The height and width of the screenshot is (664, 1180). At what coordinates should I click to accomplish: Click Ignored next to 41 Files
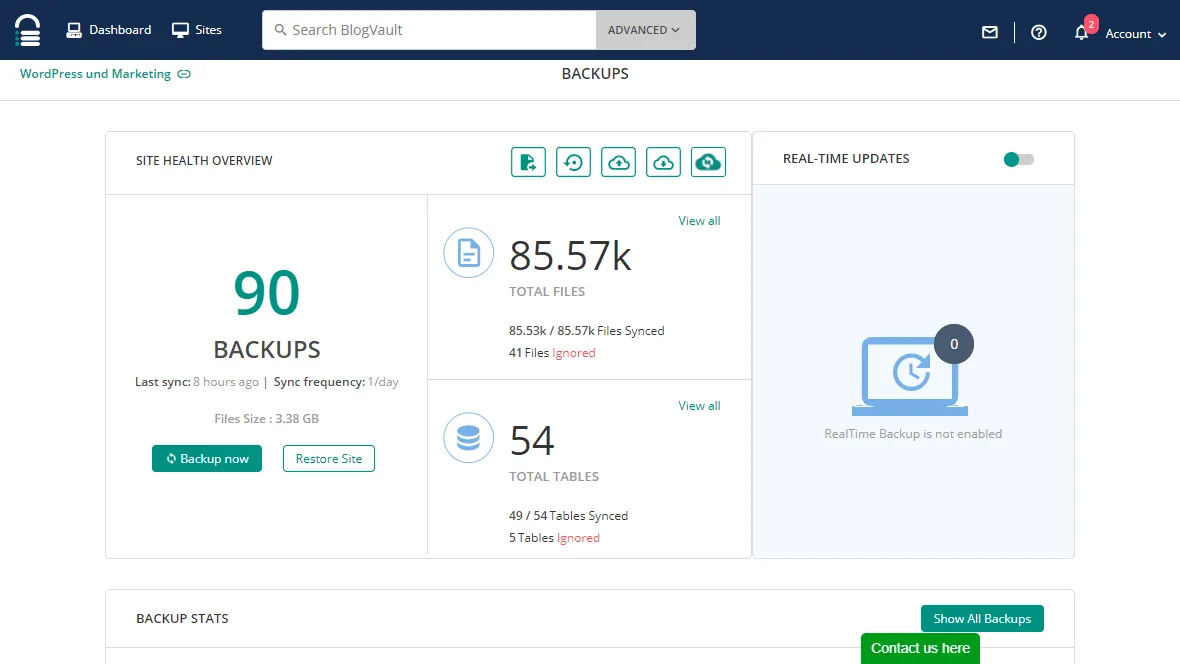coord(573,352)
